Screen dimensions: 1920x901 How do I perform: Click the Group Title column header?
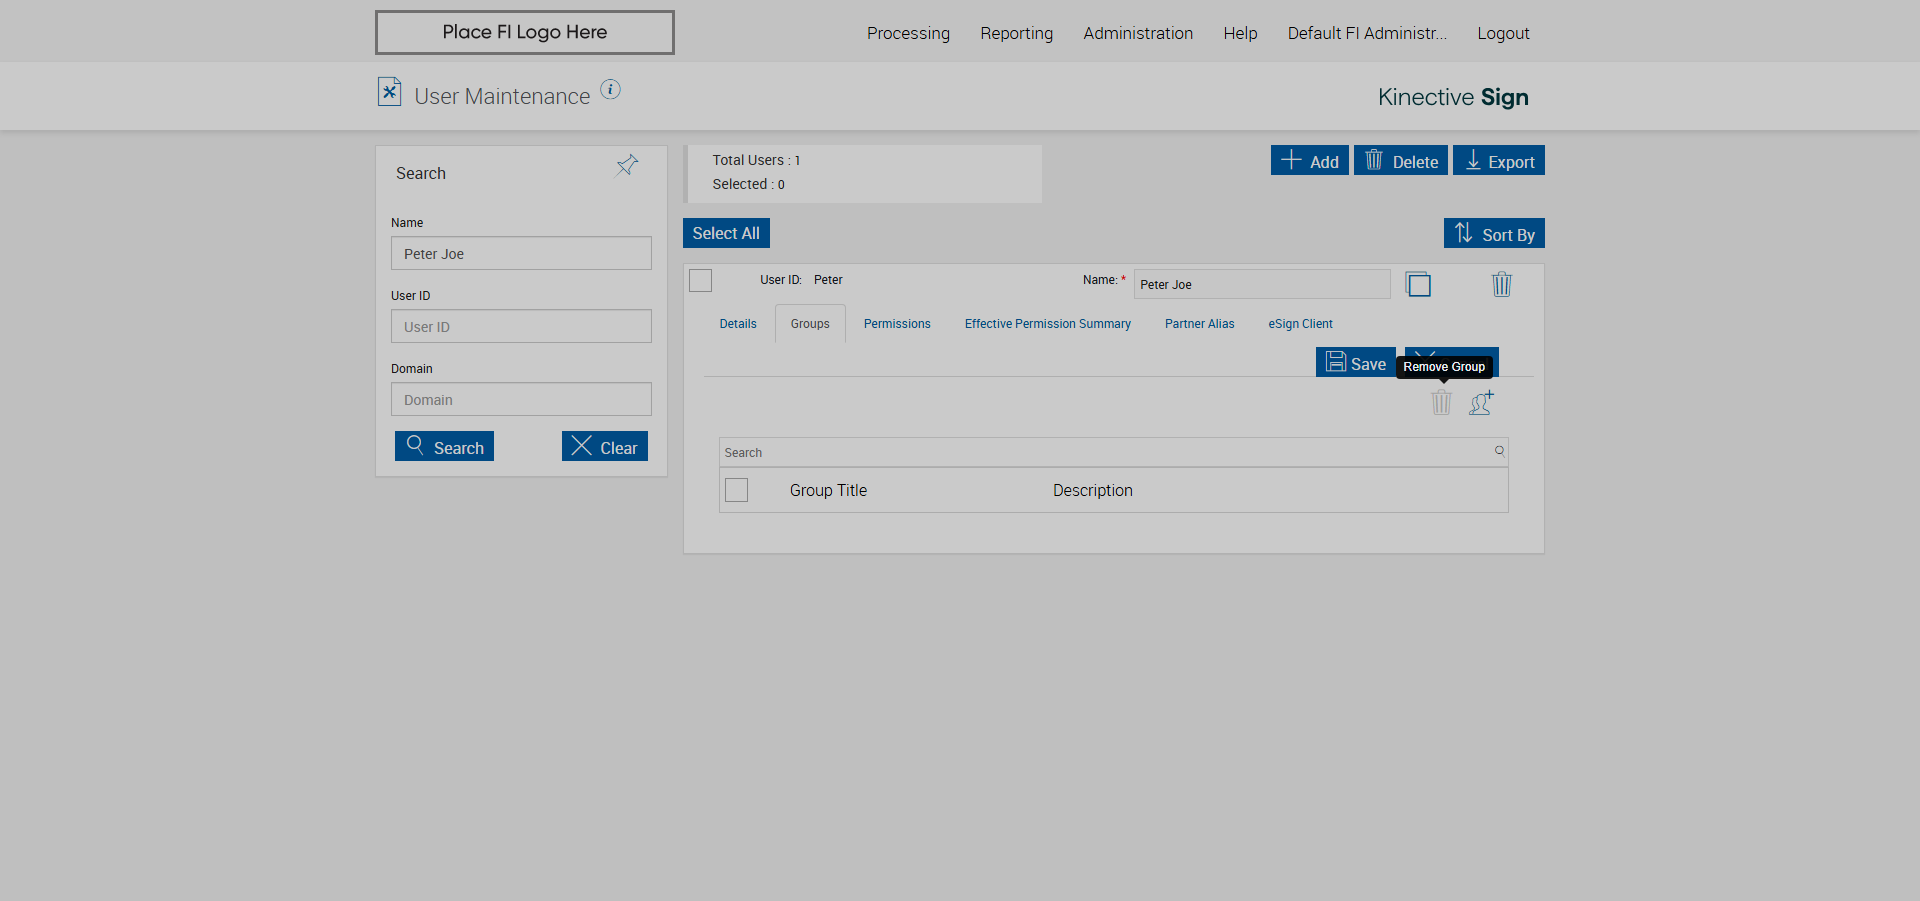point(828,490)
